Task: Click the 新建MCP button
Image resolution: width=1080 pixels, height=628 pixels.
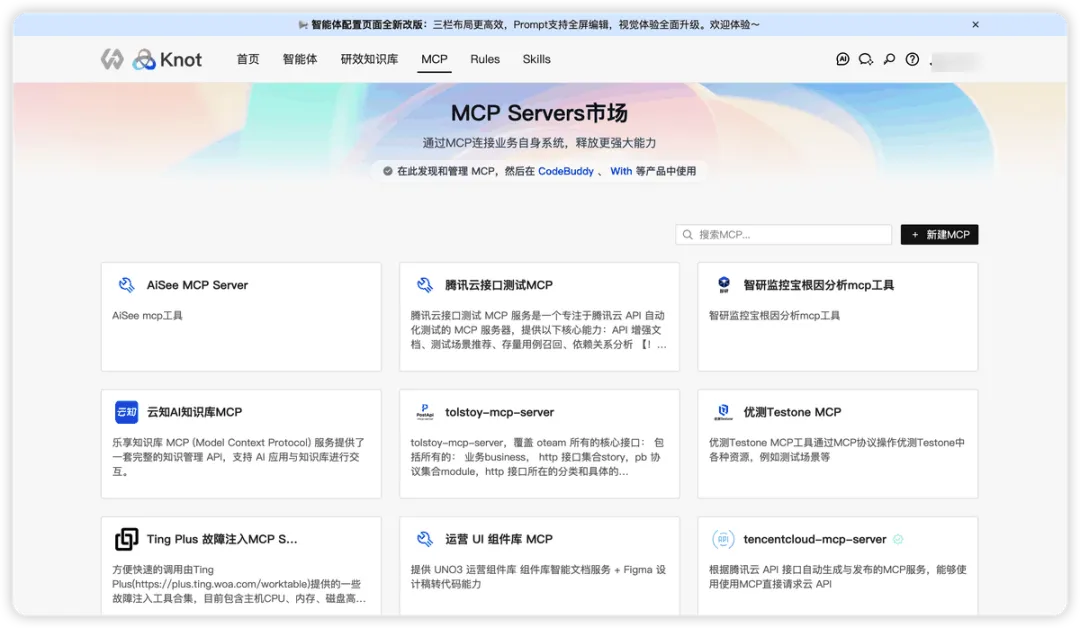Action: (x=939, y=235)
